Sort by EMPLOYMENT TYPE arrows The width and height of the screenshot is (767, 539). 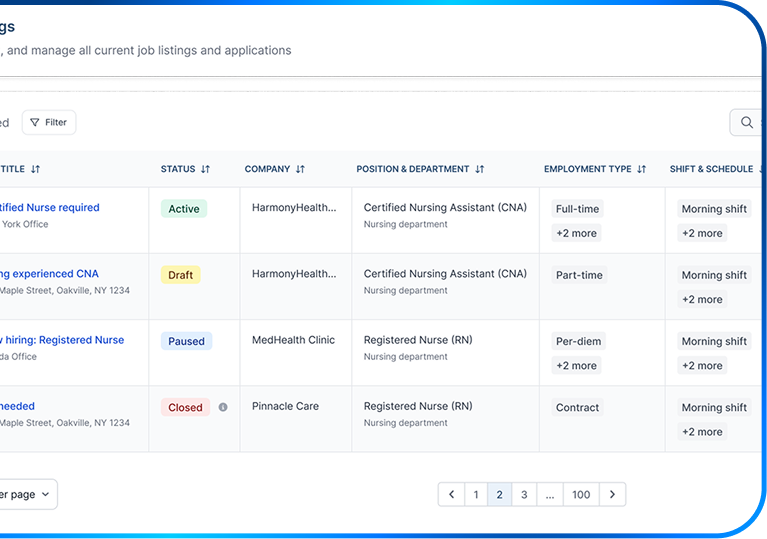click(642, 169)
